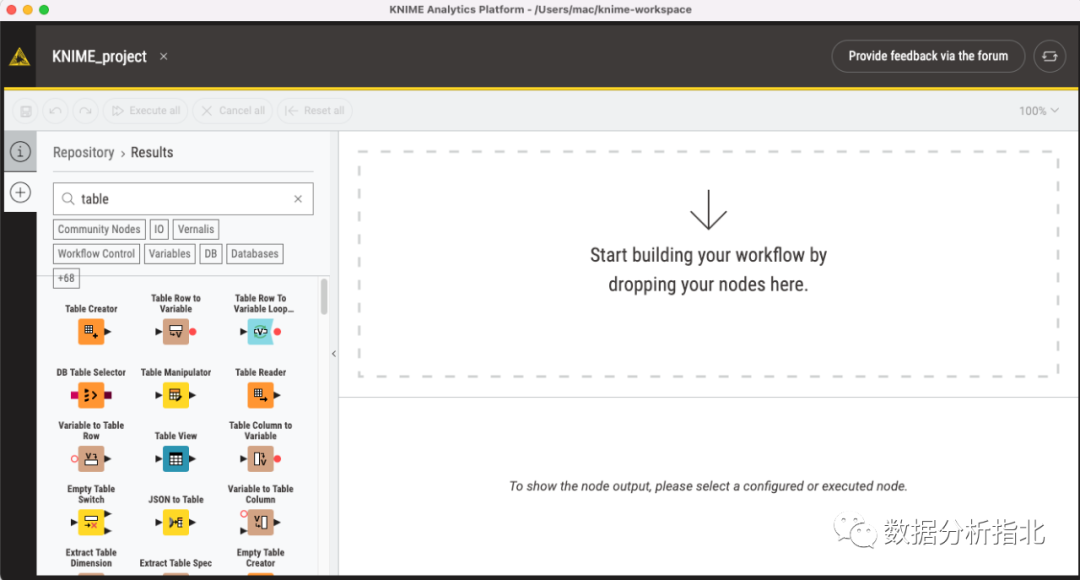This screenshot has width=1080, height=580.
Task: Select the DB Table Selector node icon
Action: [x=91, y=395]
